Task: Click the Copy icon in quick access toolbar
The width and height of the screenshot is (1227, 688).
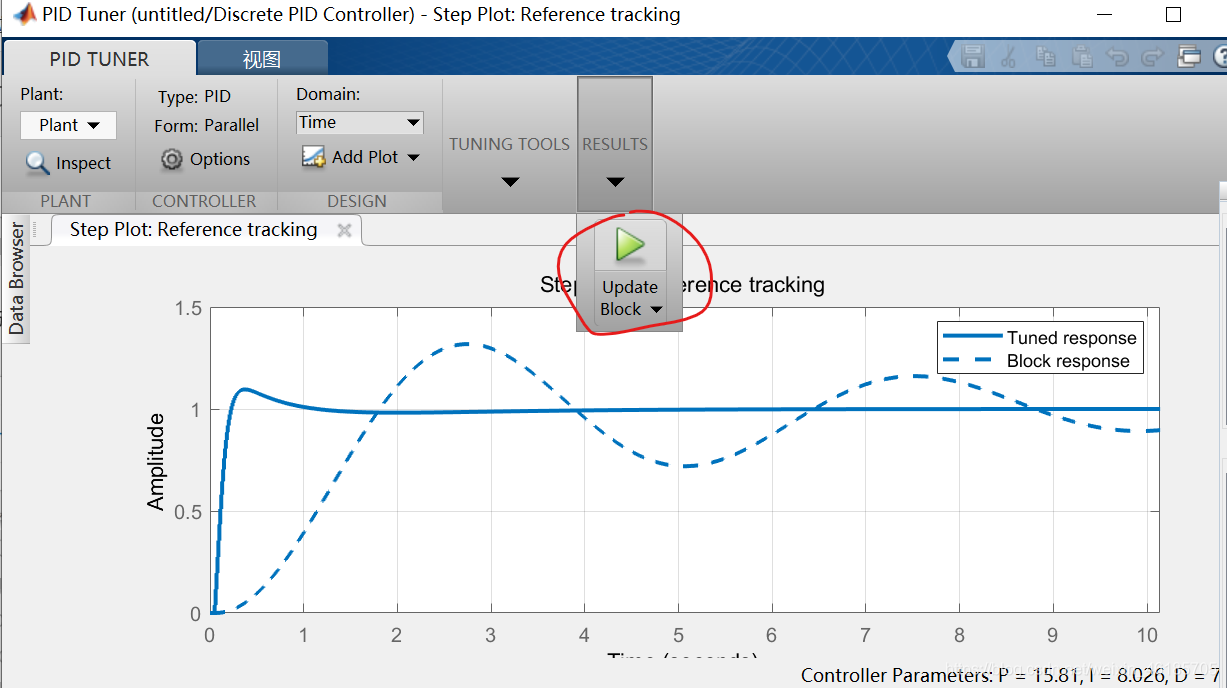Action: click(1046, 57)
